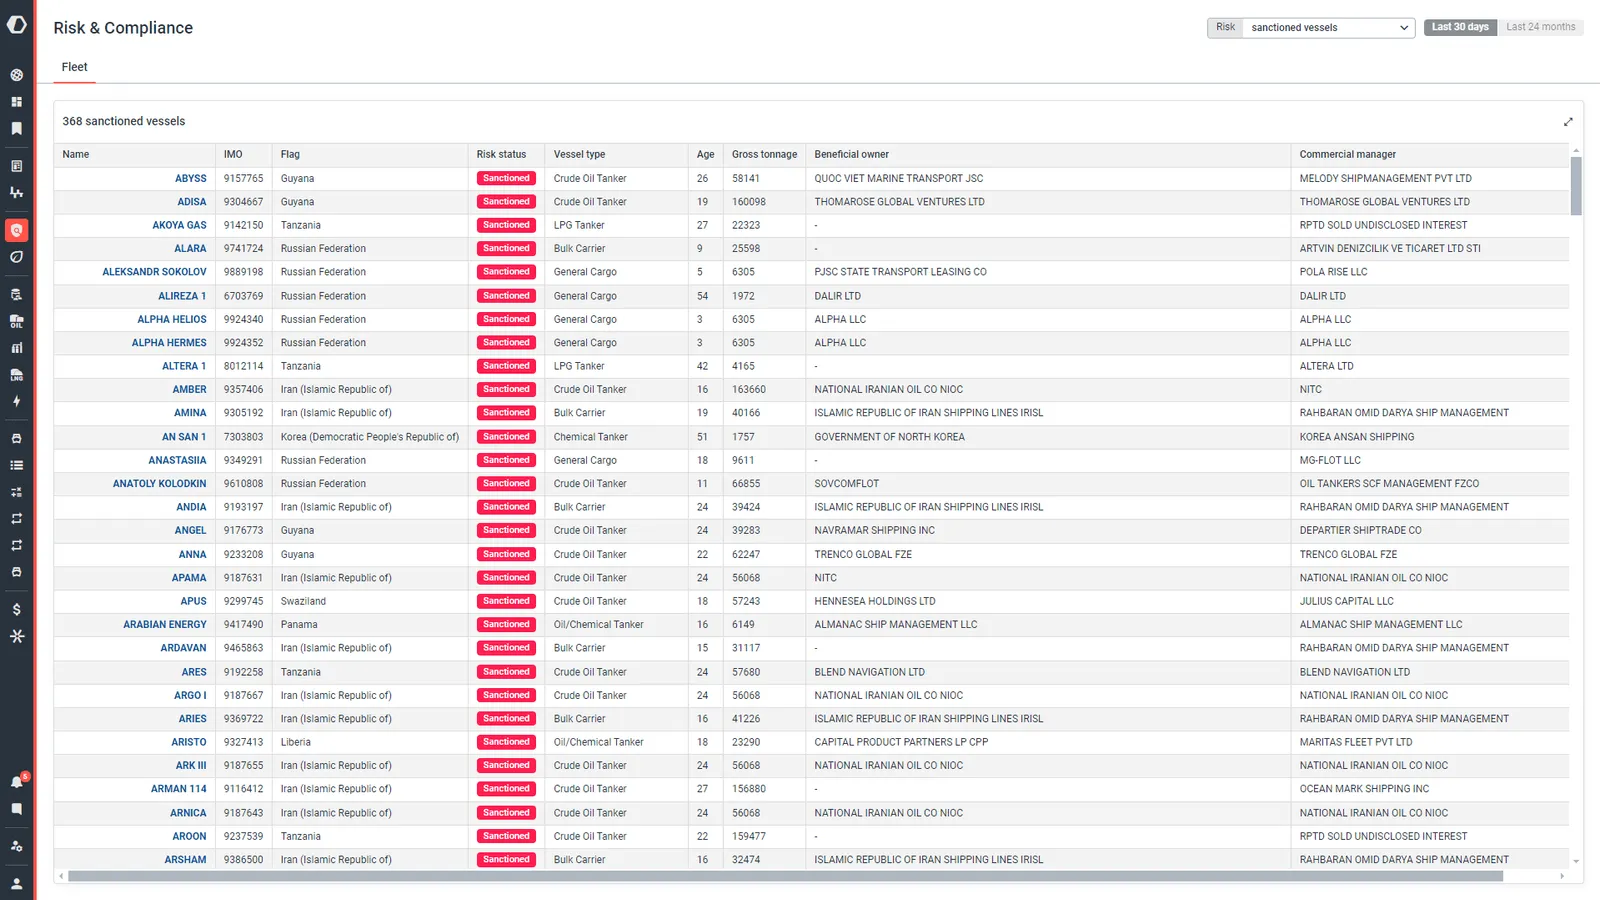This screenshot has width=1600, height=900.
Task: Click the vertical scrollbar thumb of the table
Action: point(1576,185)
